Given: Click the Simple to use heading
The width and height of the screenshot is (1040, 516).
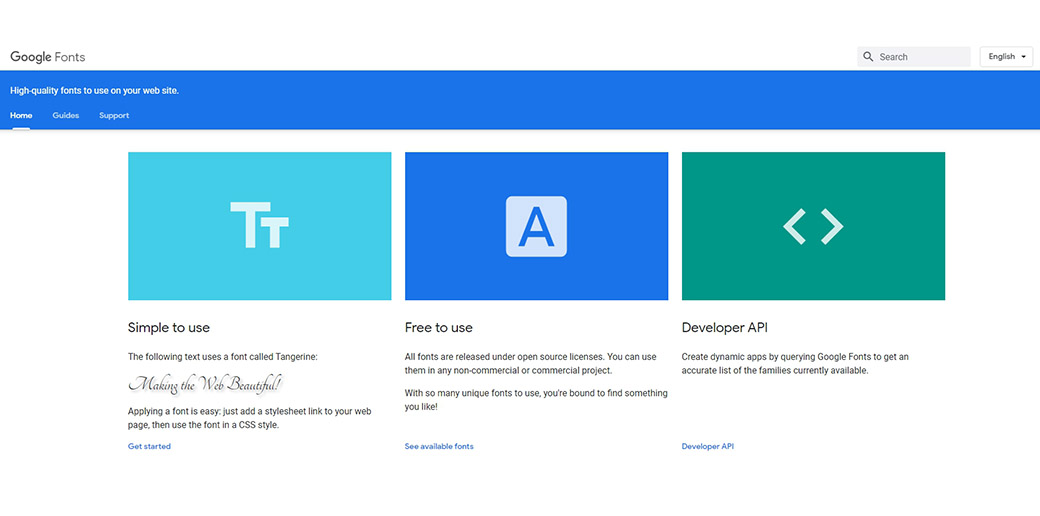Looking at the screenshot, I should pyautogui.click(x=169, y=327).
